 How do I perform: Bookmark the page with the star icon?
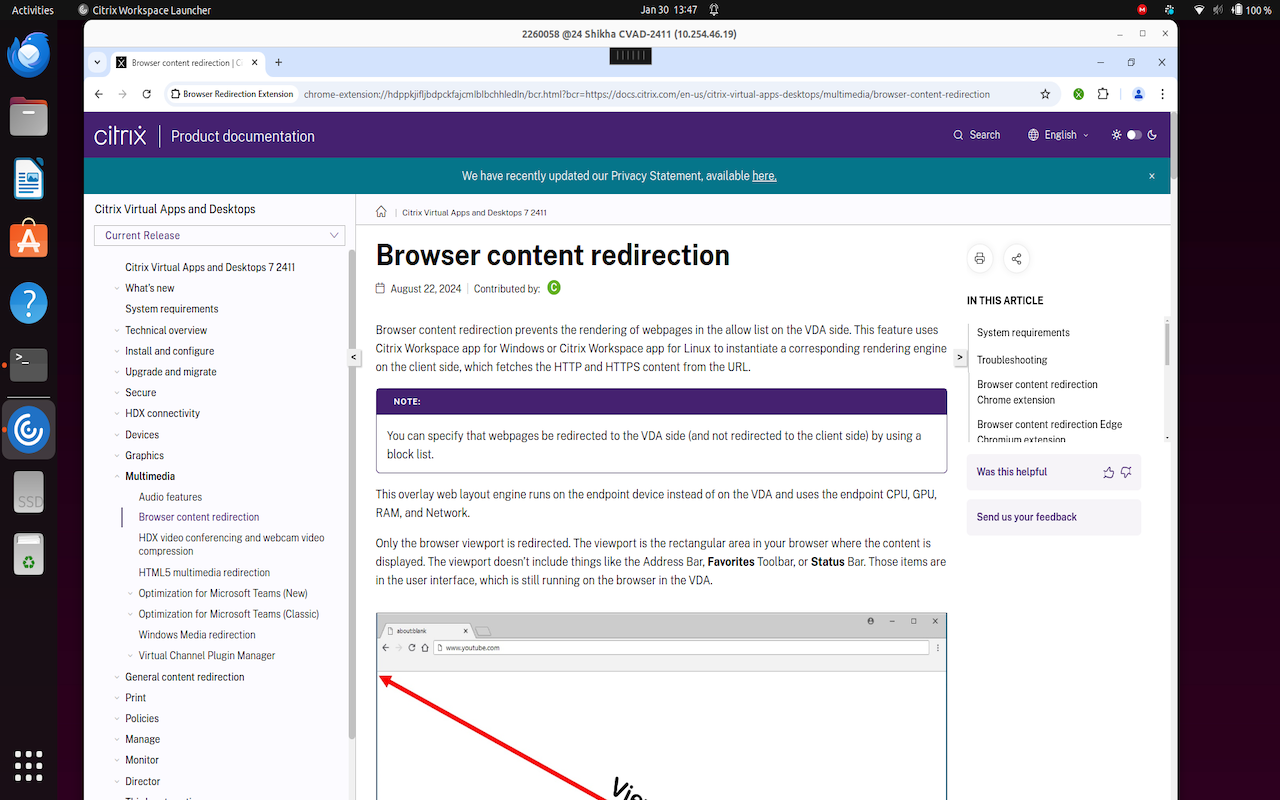(x=1045, y=93)
